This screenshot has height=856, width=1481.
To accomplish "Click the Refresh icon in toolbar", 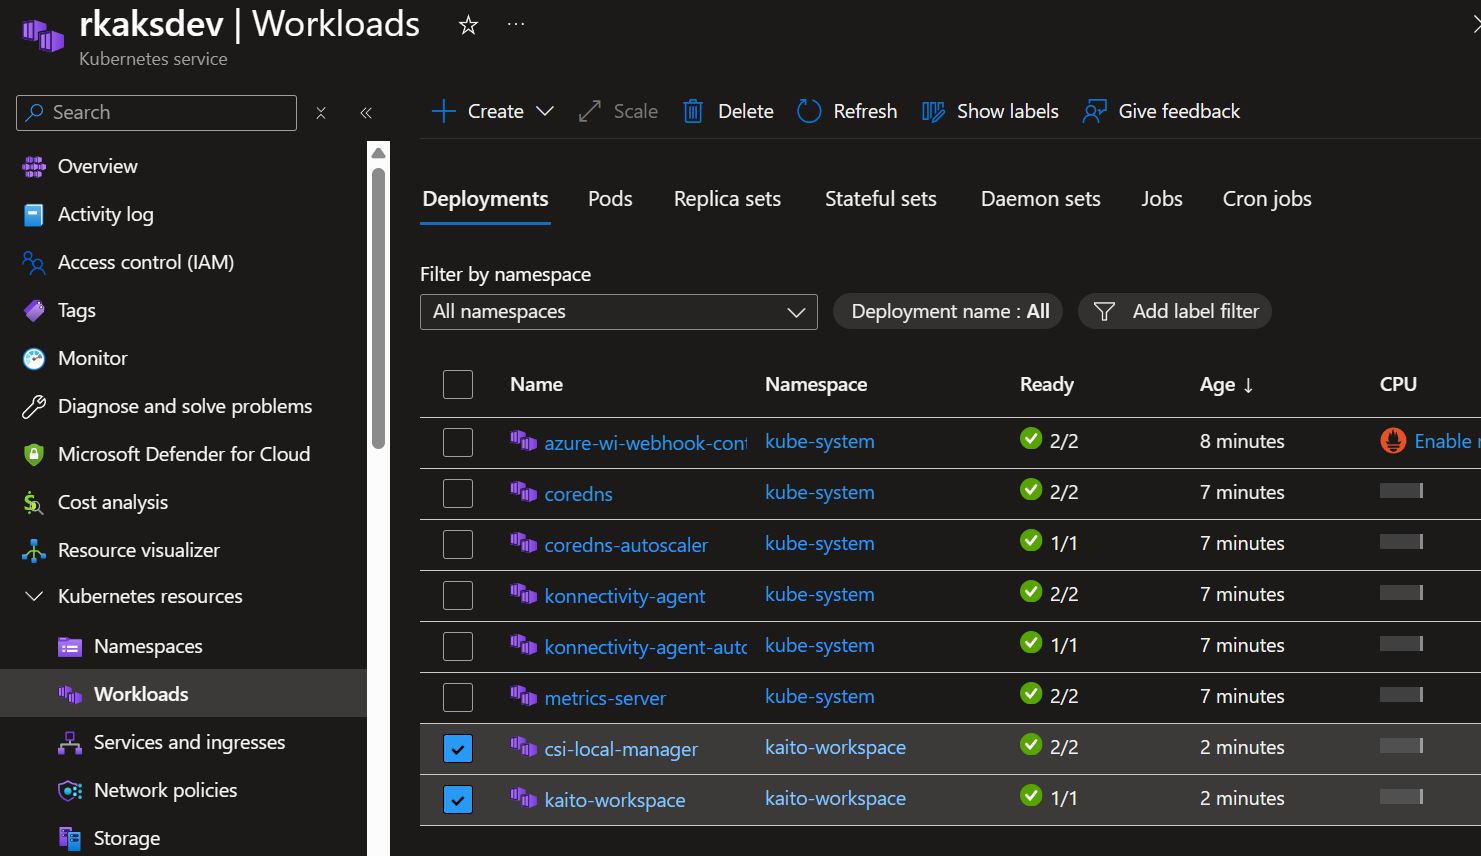I will (x=809, y=111).
